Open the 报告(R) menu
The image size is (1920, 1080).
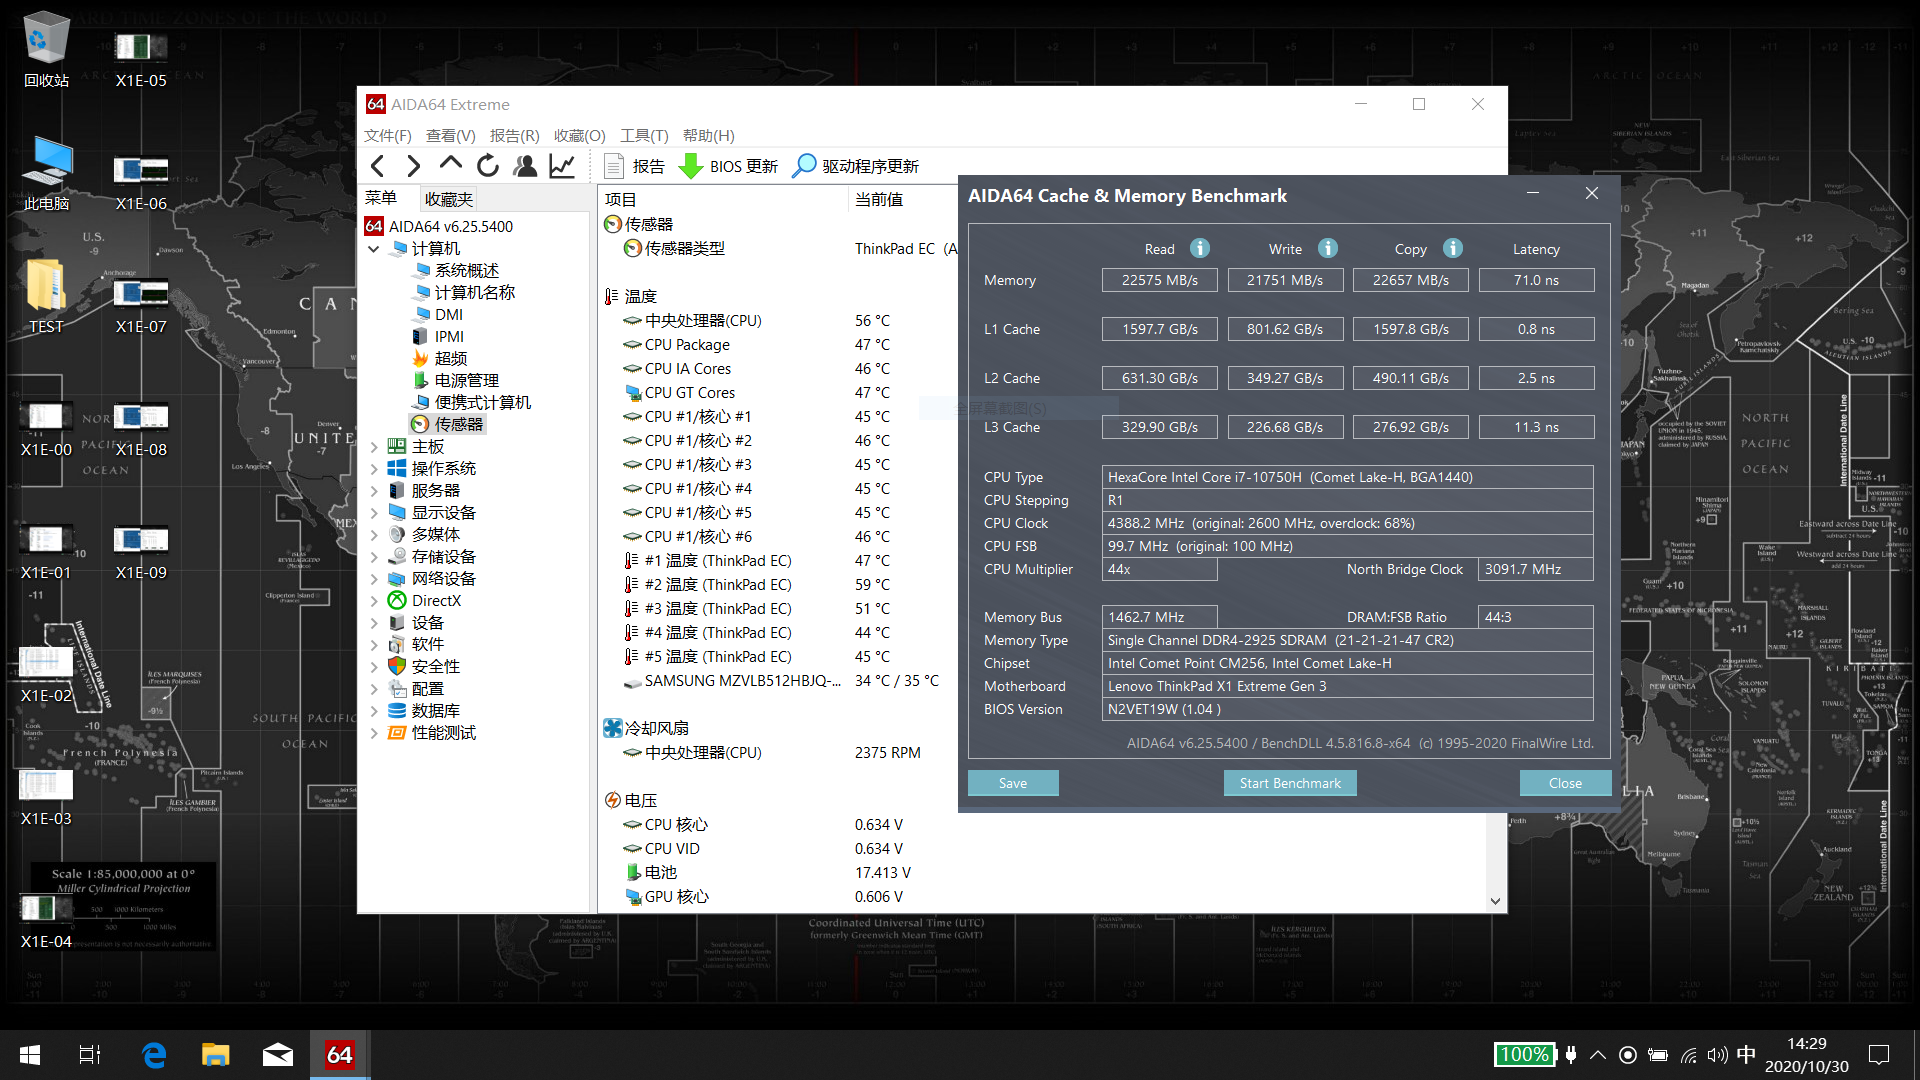click(x=515, y=135)
